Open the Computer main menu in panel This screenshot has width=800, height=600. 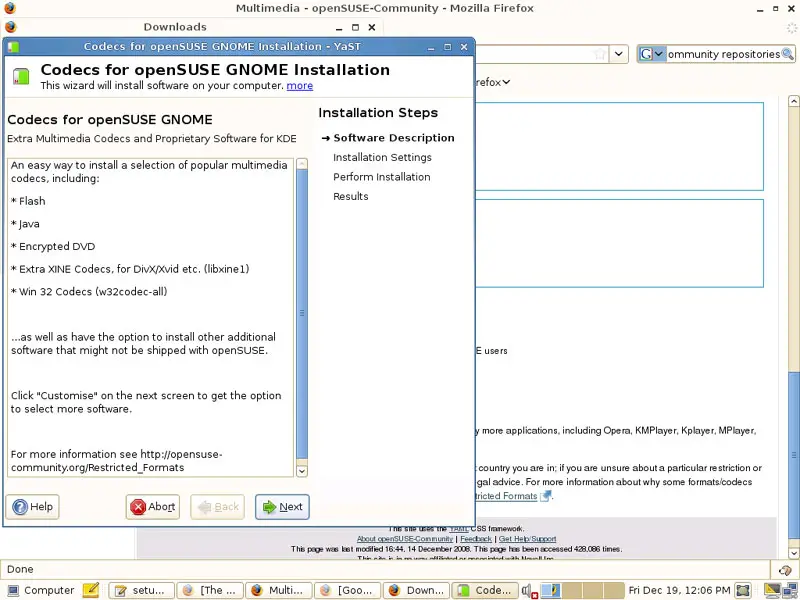pyautogui.click(x=40, y=590)
